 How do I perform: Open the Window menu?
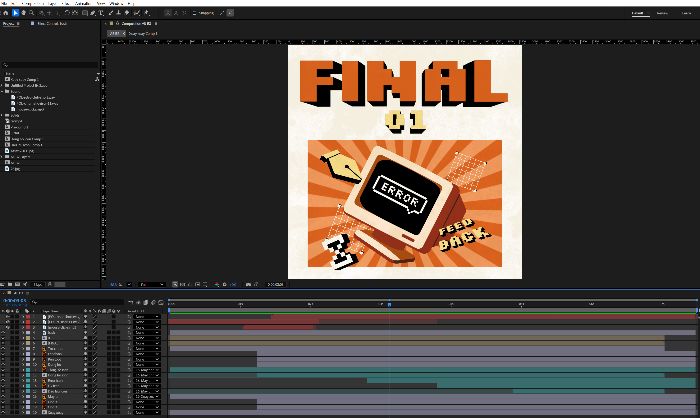(x=117, y=3)
